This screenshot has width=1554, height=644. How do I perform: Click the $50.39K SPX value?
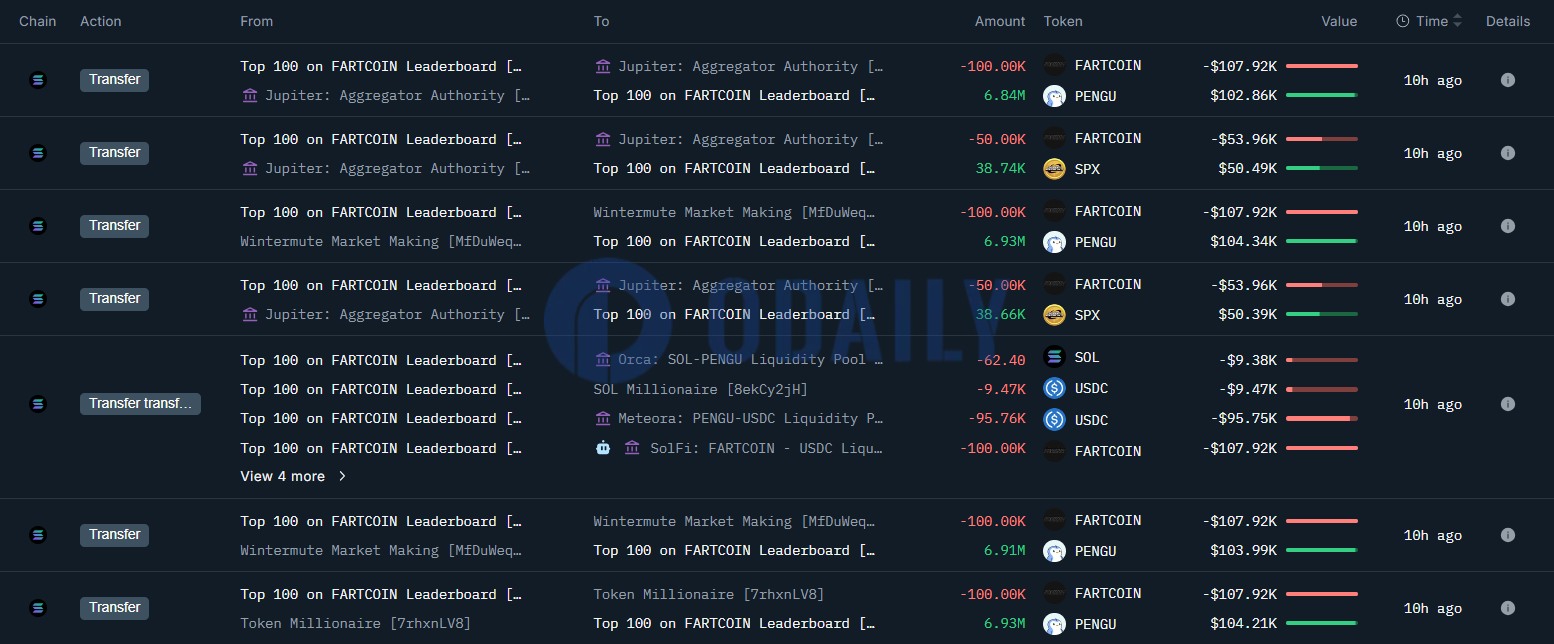[x=1247, y=314]
